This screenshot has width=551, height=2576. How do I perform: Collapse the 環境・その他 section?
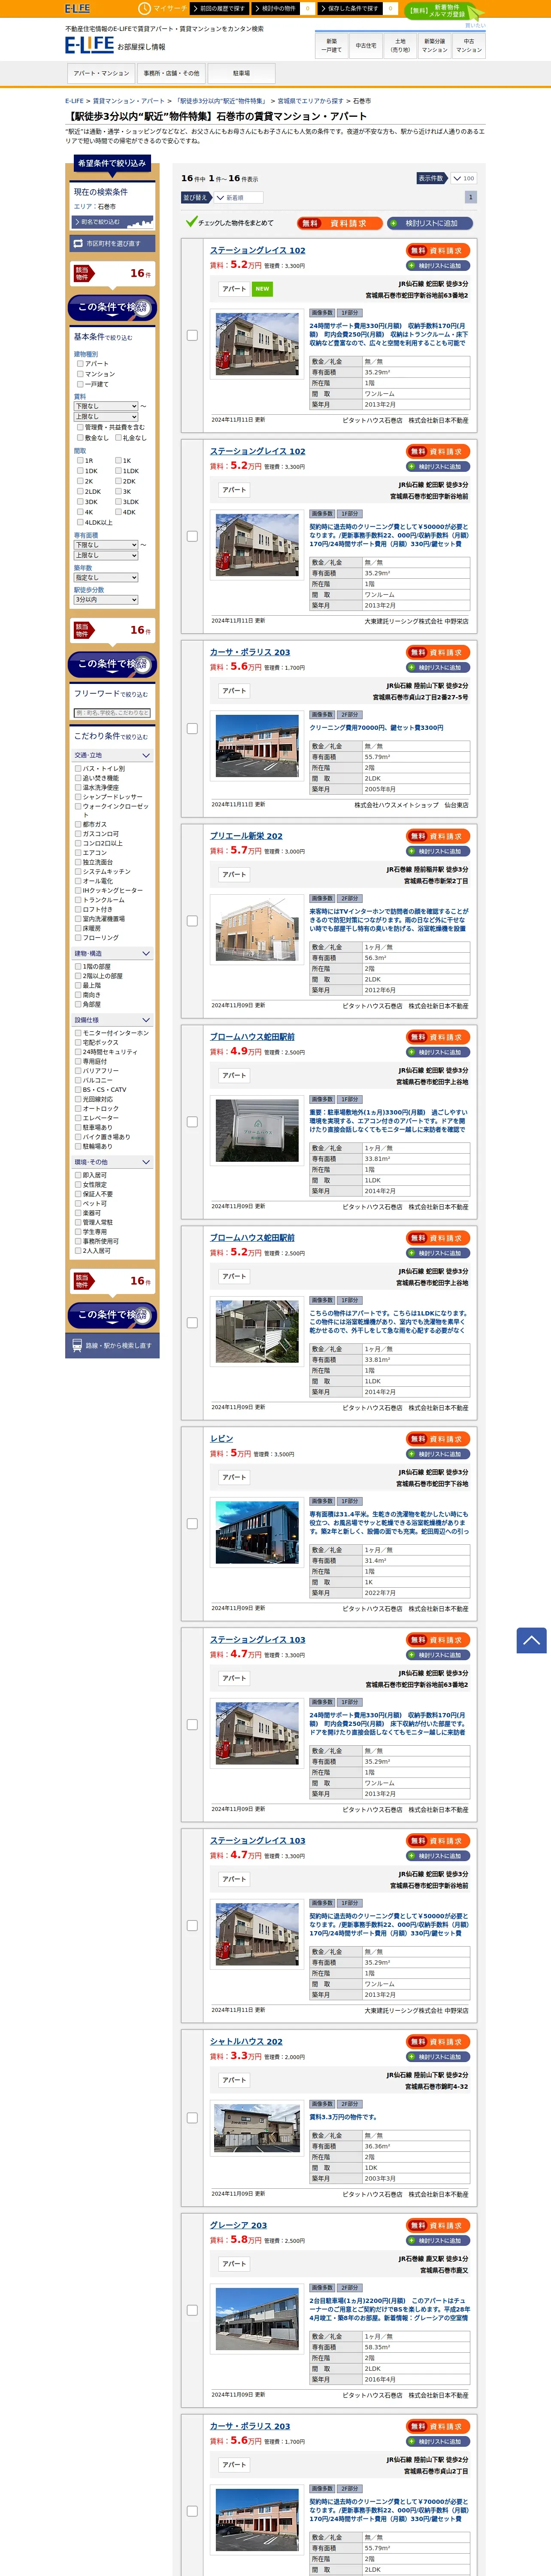[111, 1162]
